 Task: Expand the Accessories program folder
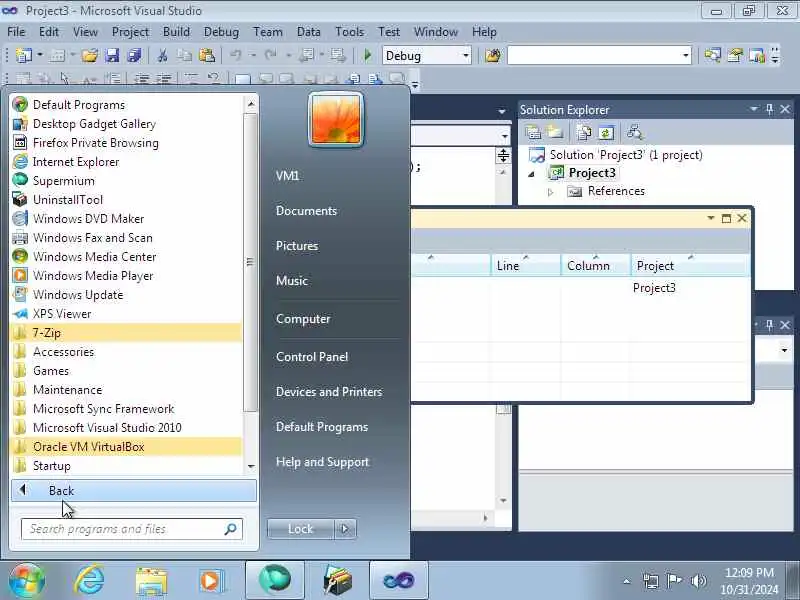click(x=126, y=352)
